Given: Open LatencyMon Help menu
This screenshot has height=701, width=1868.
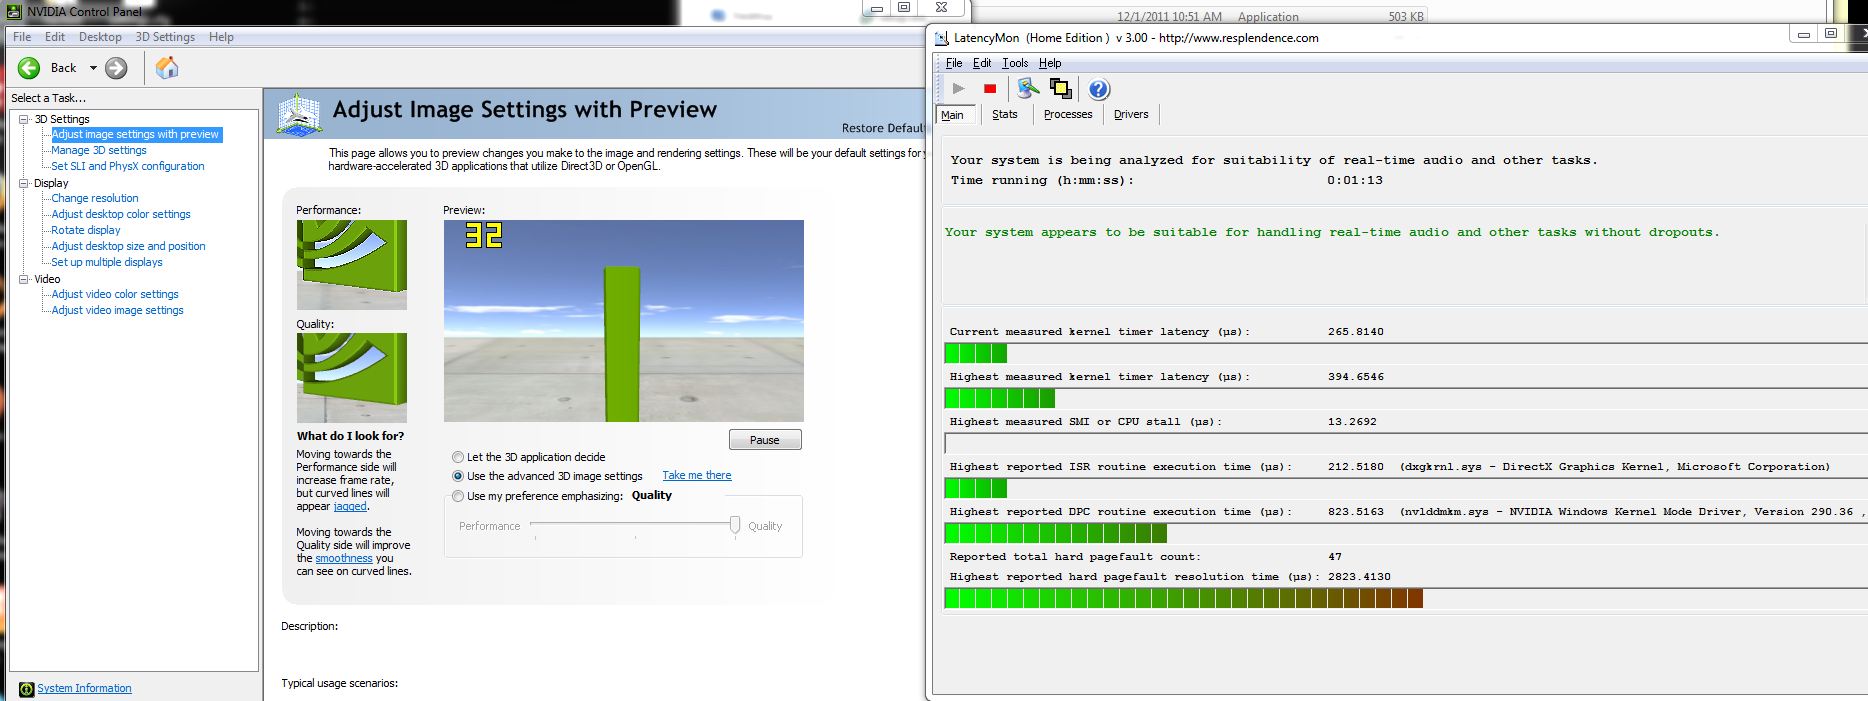Looking at the screenshot, I should tap(1050, 63).
